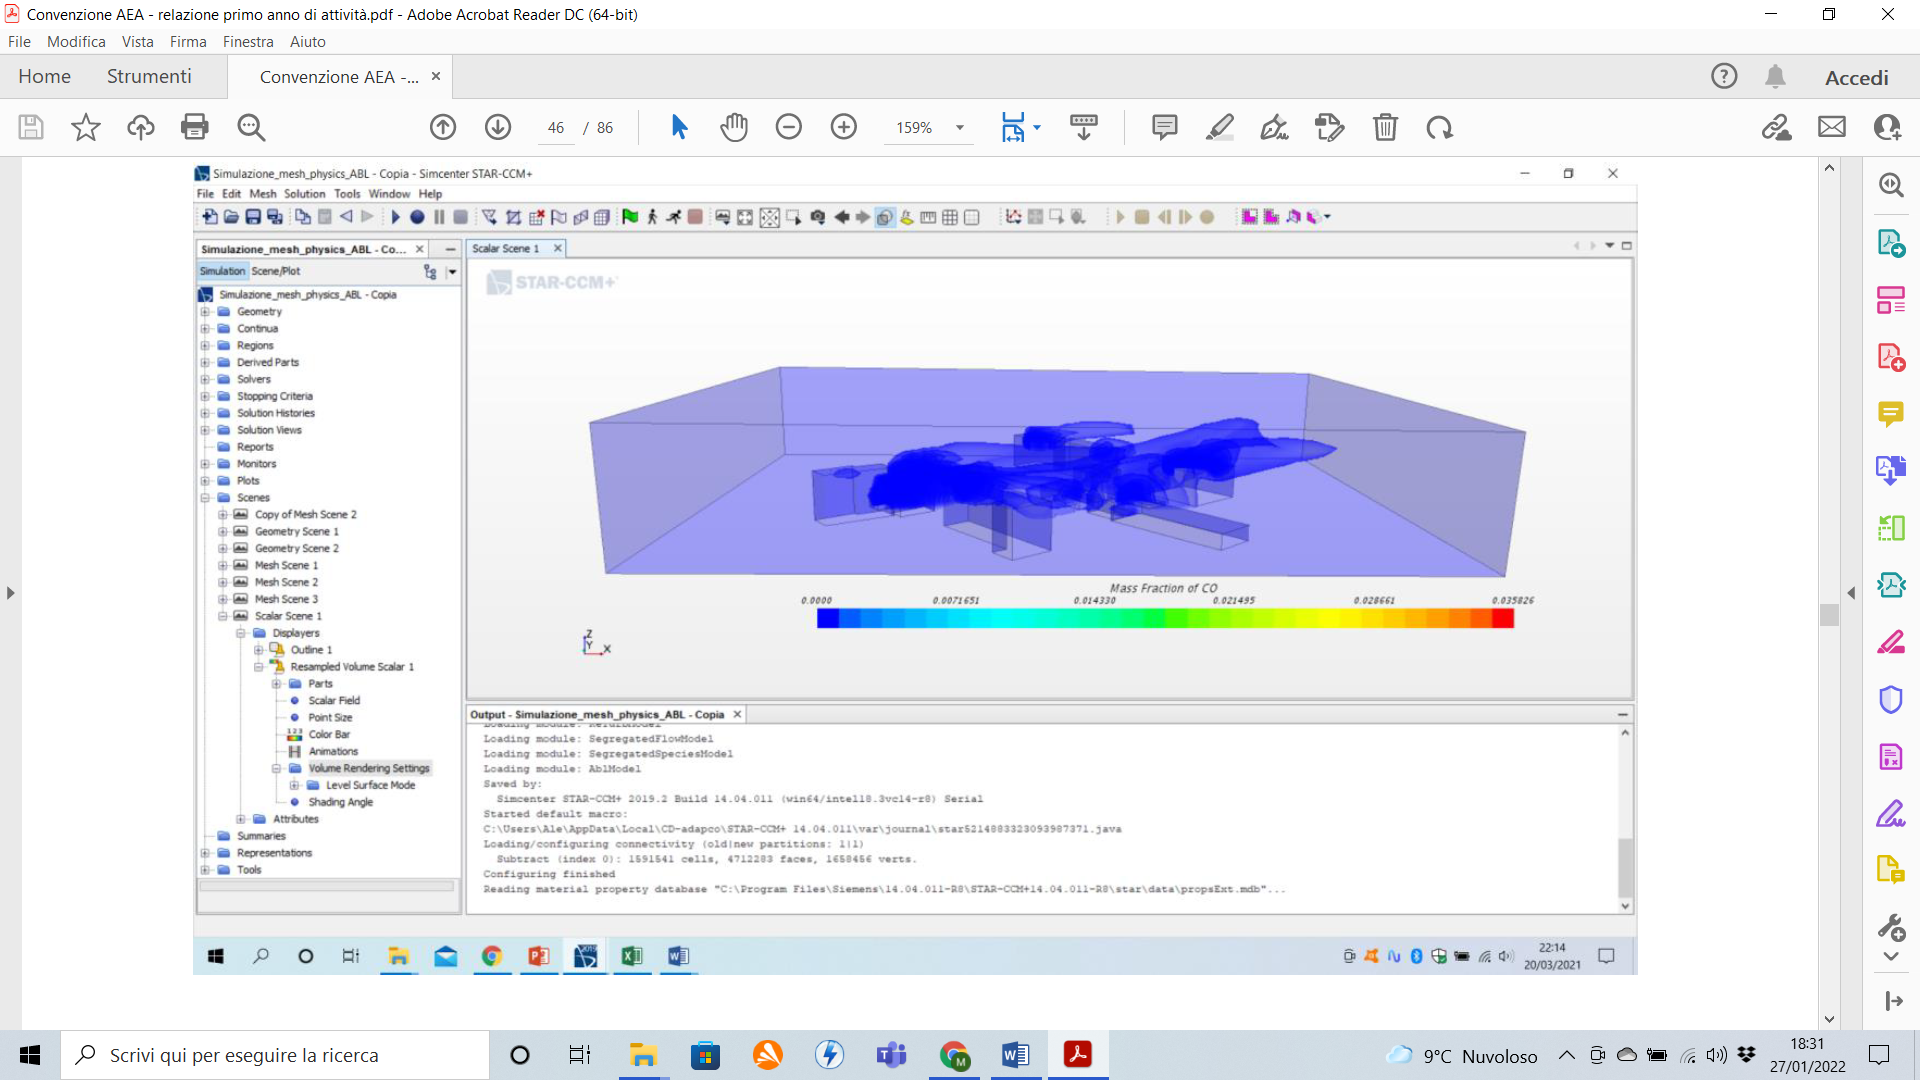The width and height of the screenshot is (1920, 1080).
Task: Click the document vertical scrollbar thumb
Action: pos(1829,615)
